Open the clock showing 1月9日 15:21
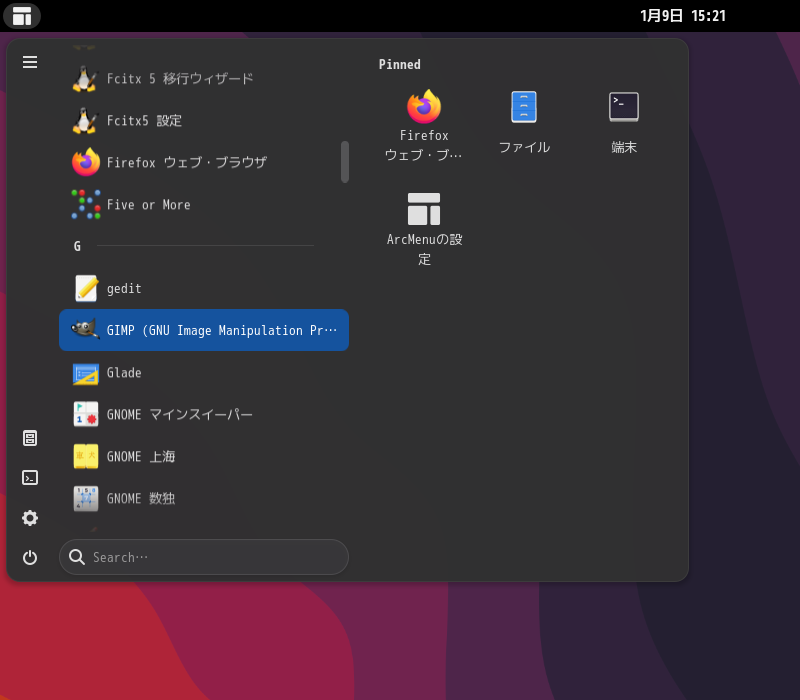Viewport: 800px width, 700px height. [x=683, y=16]
